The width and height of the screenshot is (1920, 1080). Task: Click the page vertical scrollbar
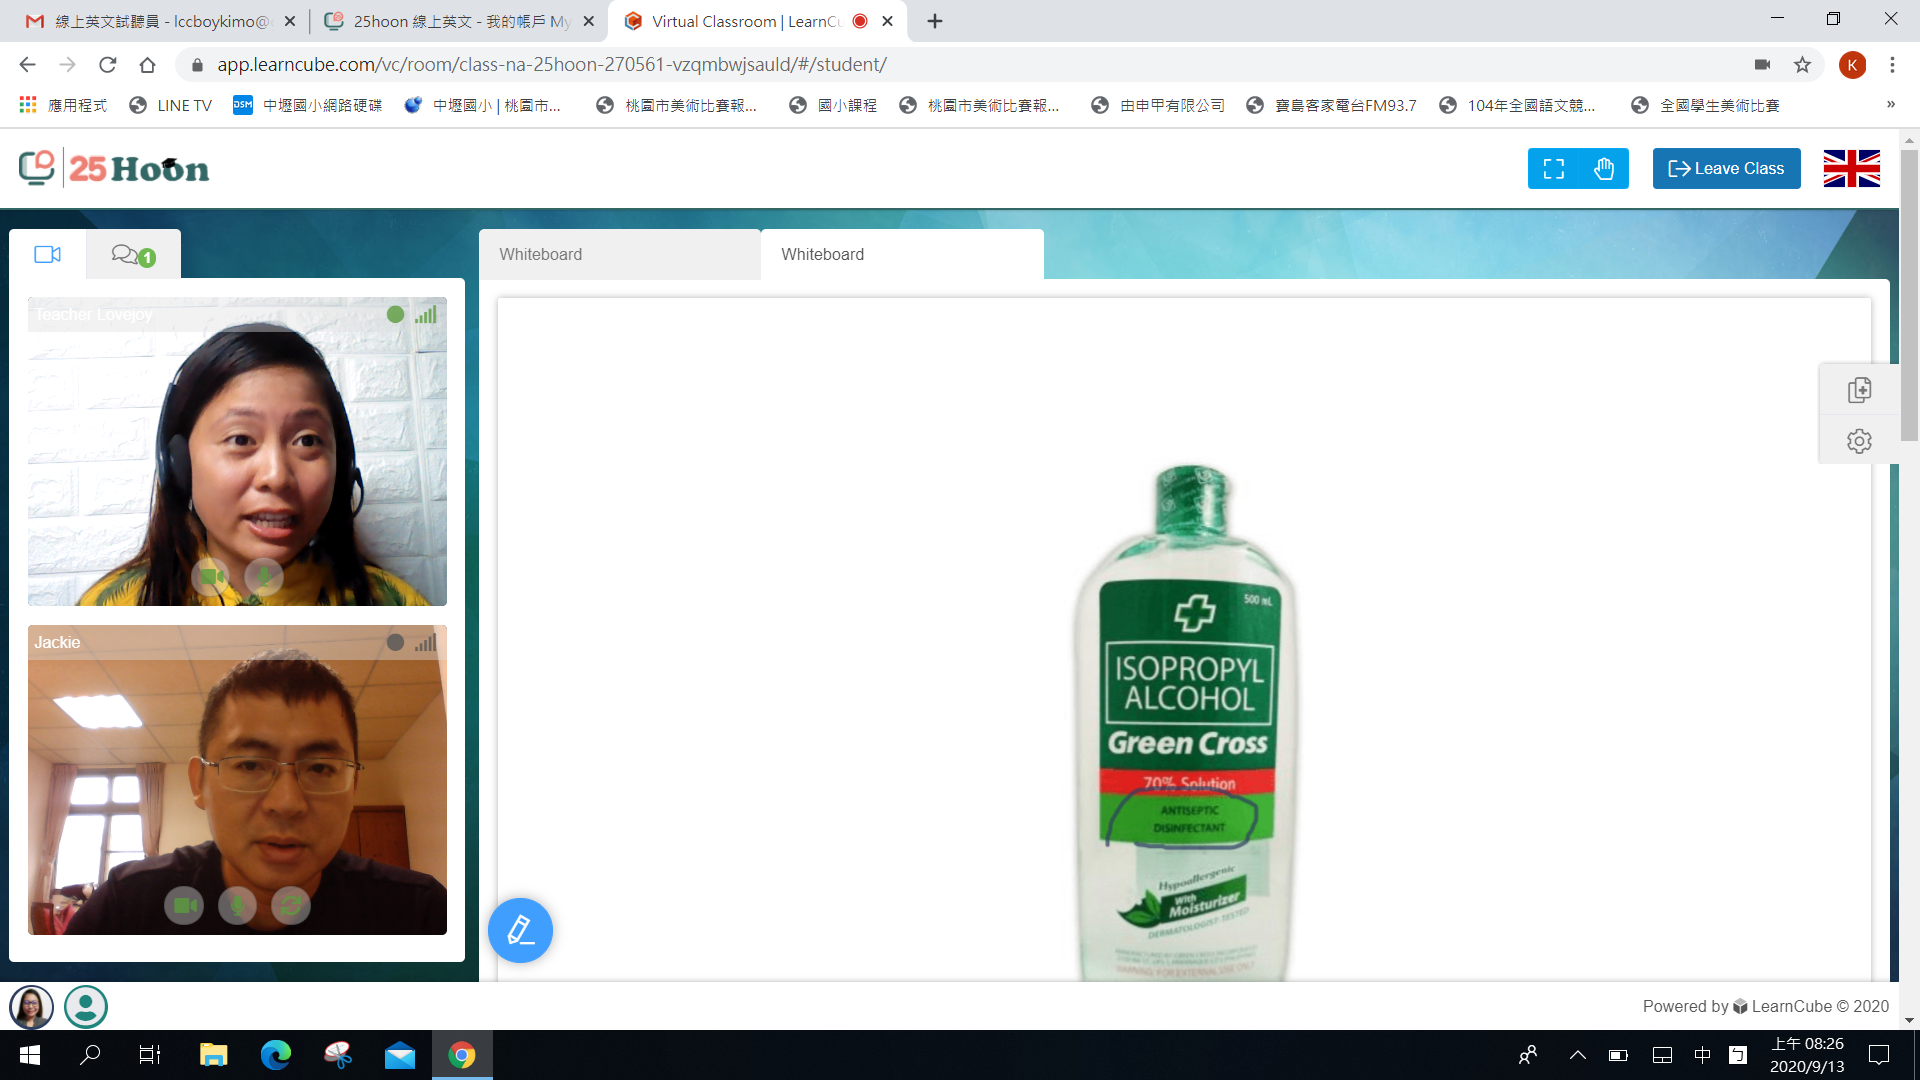1909,295
